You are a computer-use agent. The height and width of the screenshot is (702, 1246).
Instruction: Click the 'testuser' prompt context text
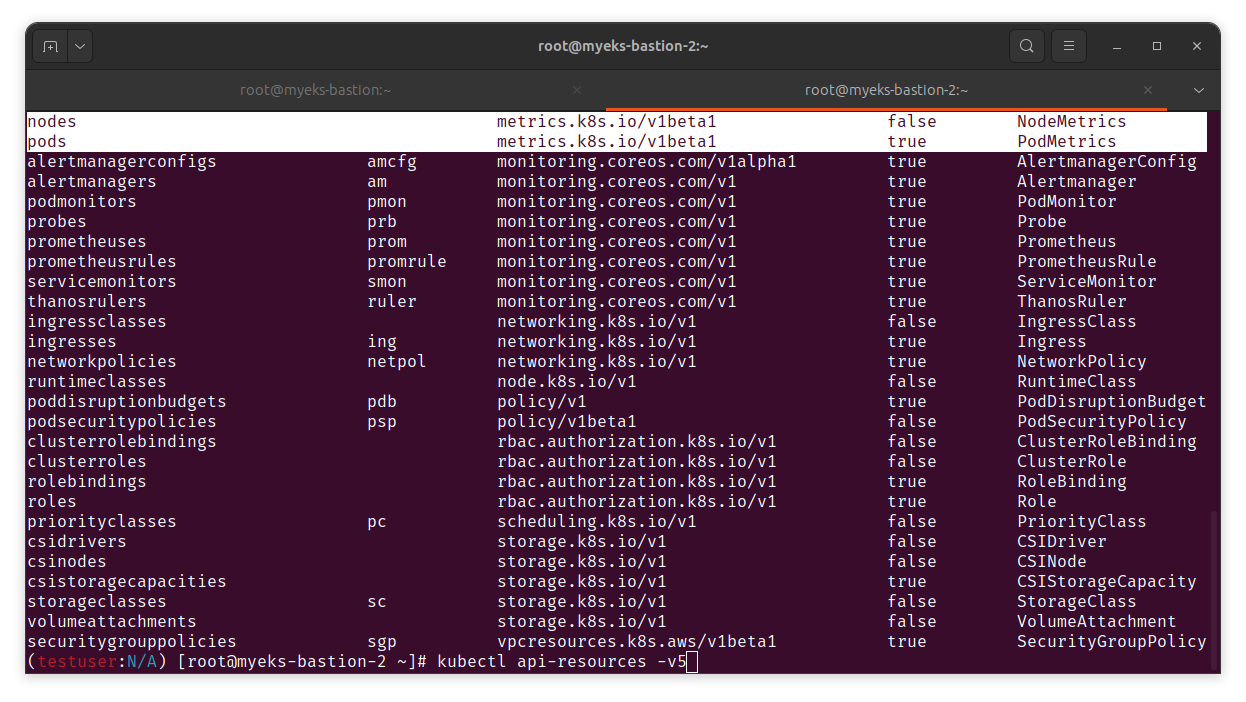pyautogui.click(x=77, y=662)
